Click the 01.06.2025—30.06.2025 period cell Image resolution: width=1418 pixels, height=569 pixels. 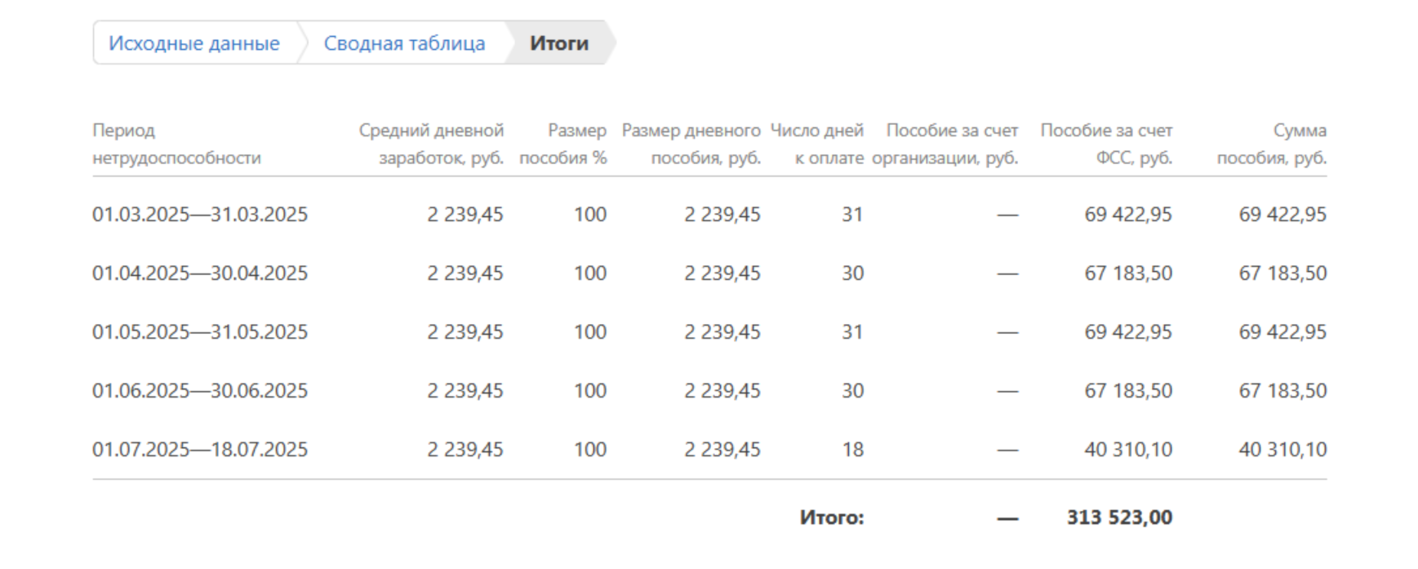200,391
